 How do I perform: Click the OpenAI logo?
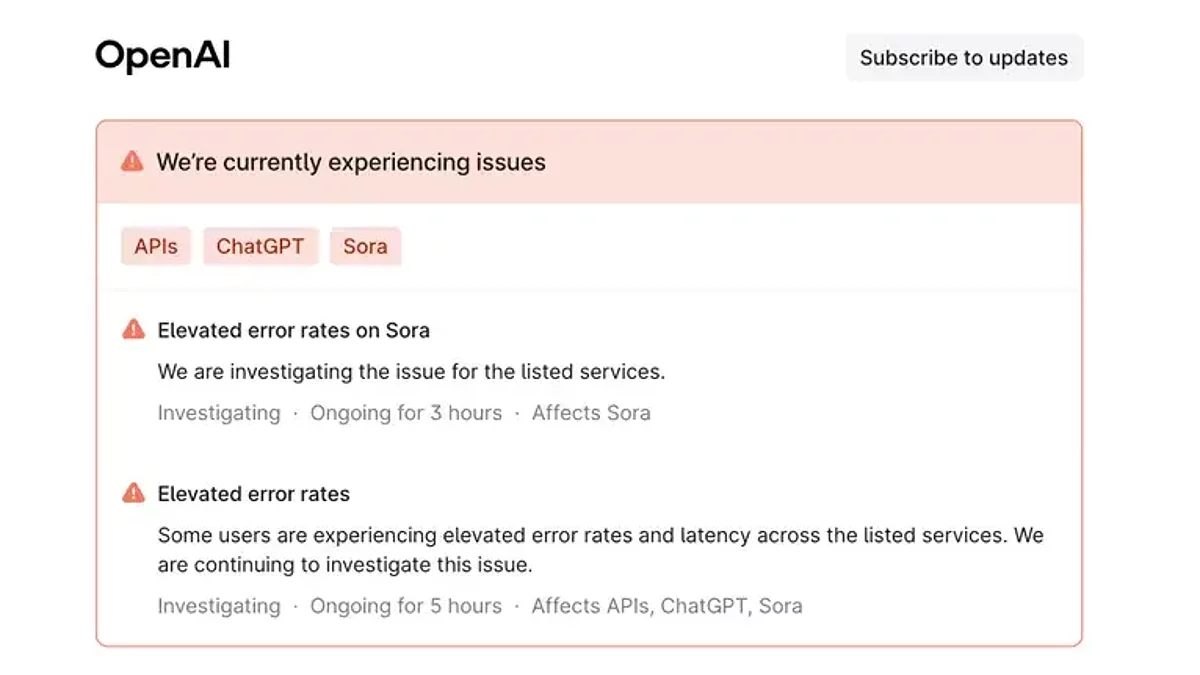tap(163, 56)
